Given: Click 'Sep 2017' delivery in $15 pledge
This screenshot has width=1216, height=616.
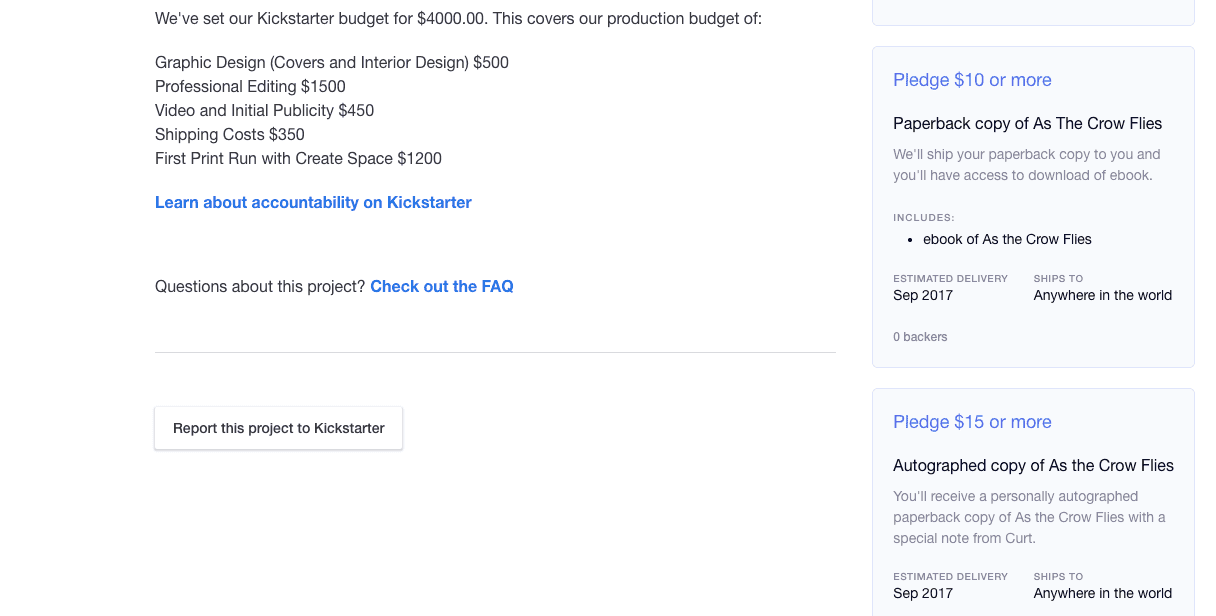Looking at the screenshot, I should 923,593.
